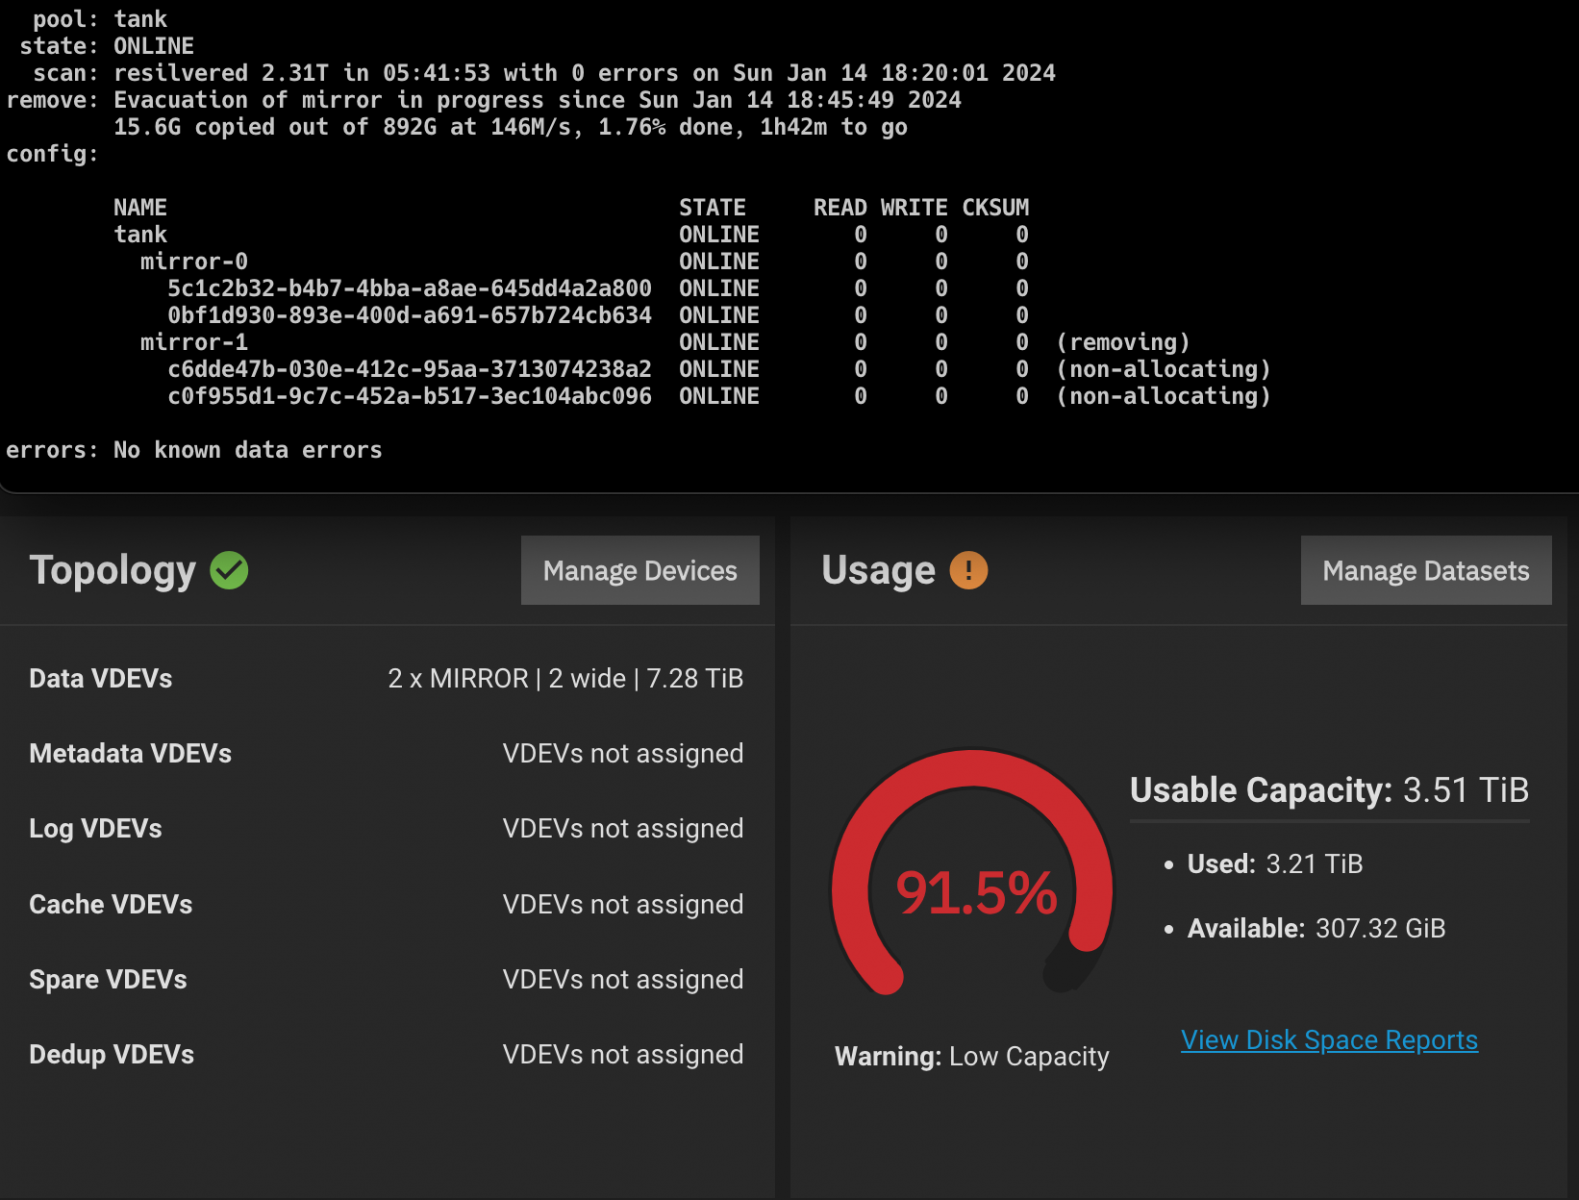Image resolution: width=1579 pixels, height=1200 pixels.
Task: Click the Topology card heading
Action: tap(112, 571)
